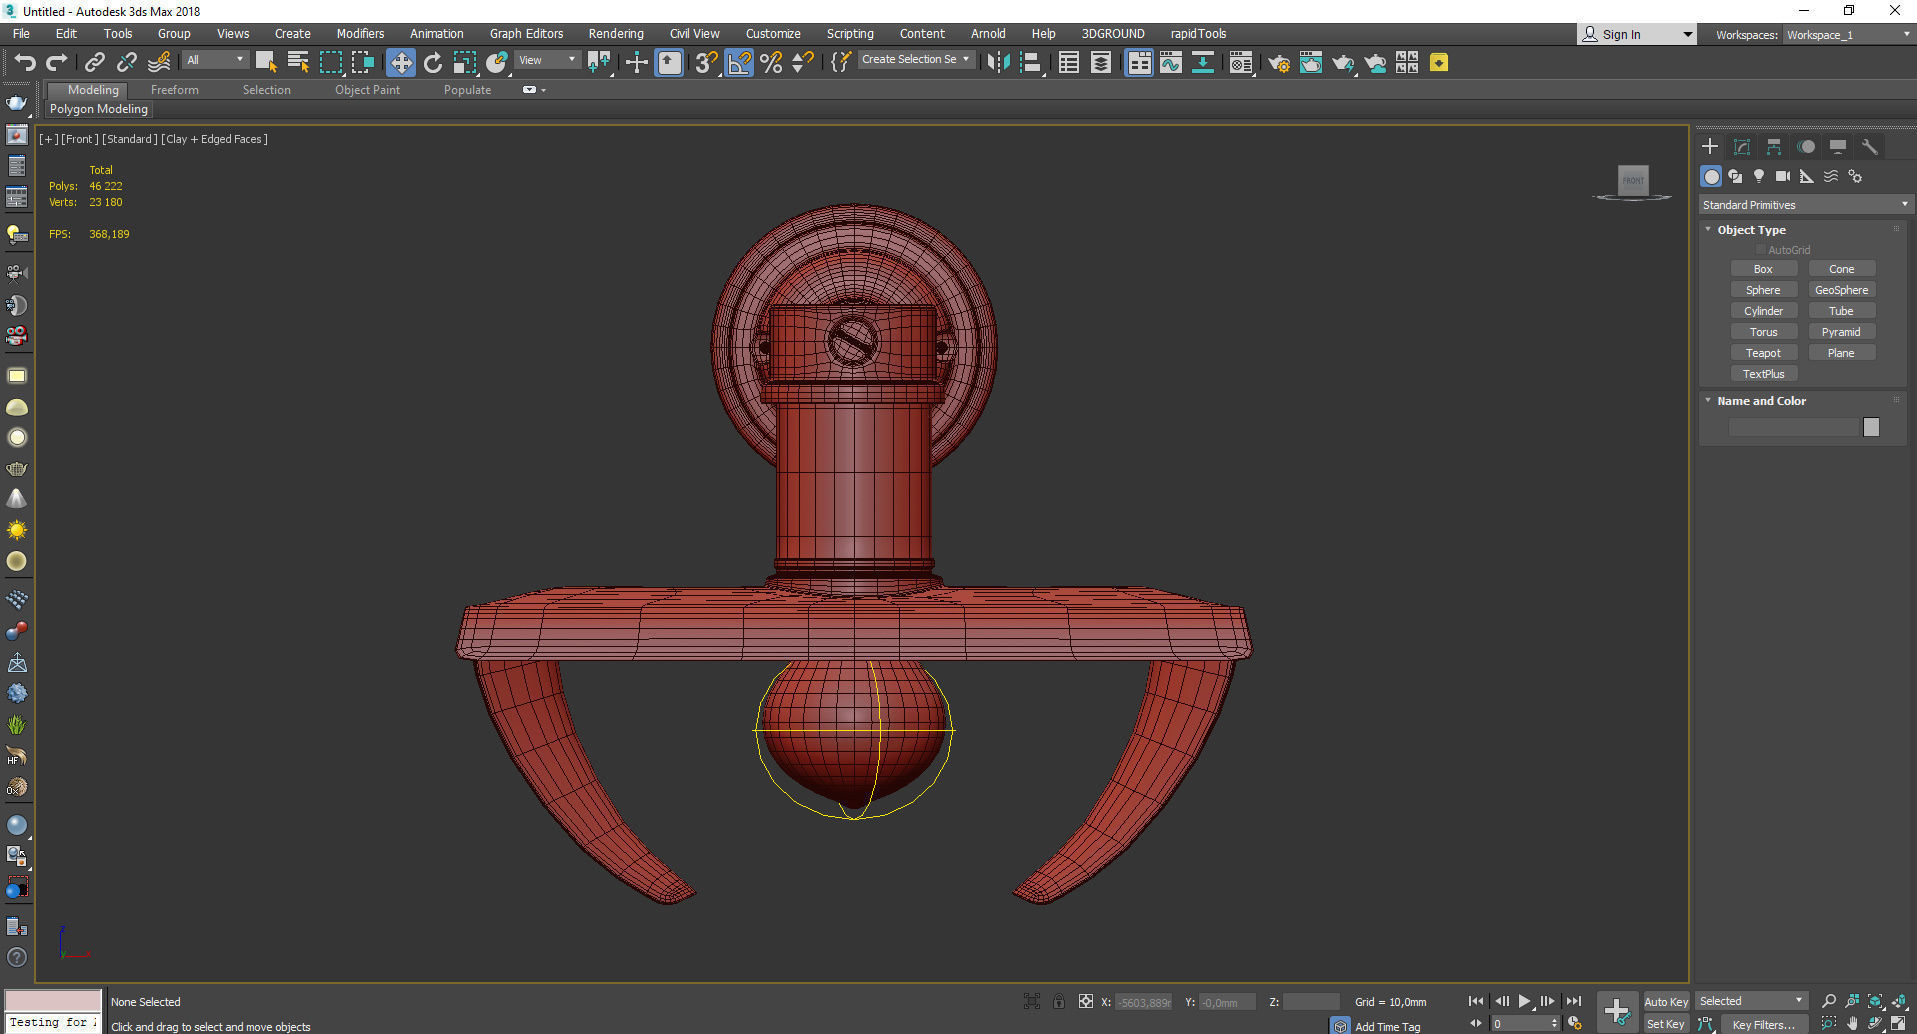Activate the Select and Move tool
The image size is (1917, 1034).
[x=400, y=63]
